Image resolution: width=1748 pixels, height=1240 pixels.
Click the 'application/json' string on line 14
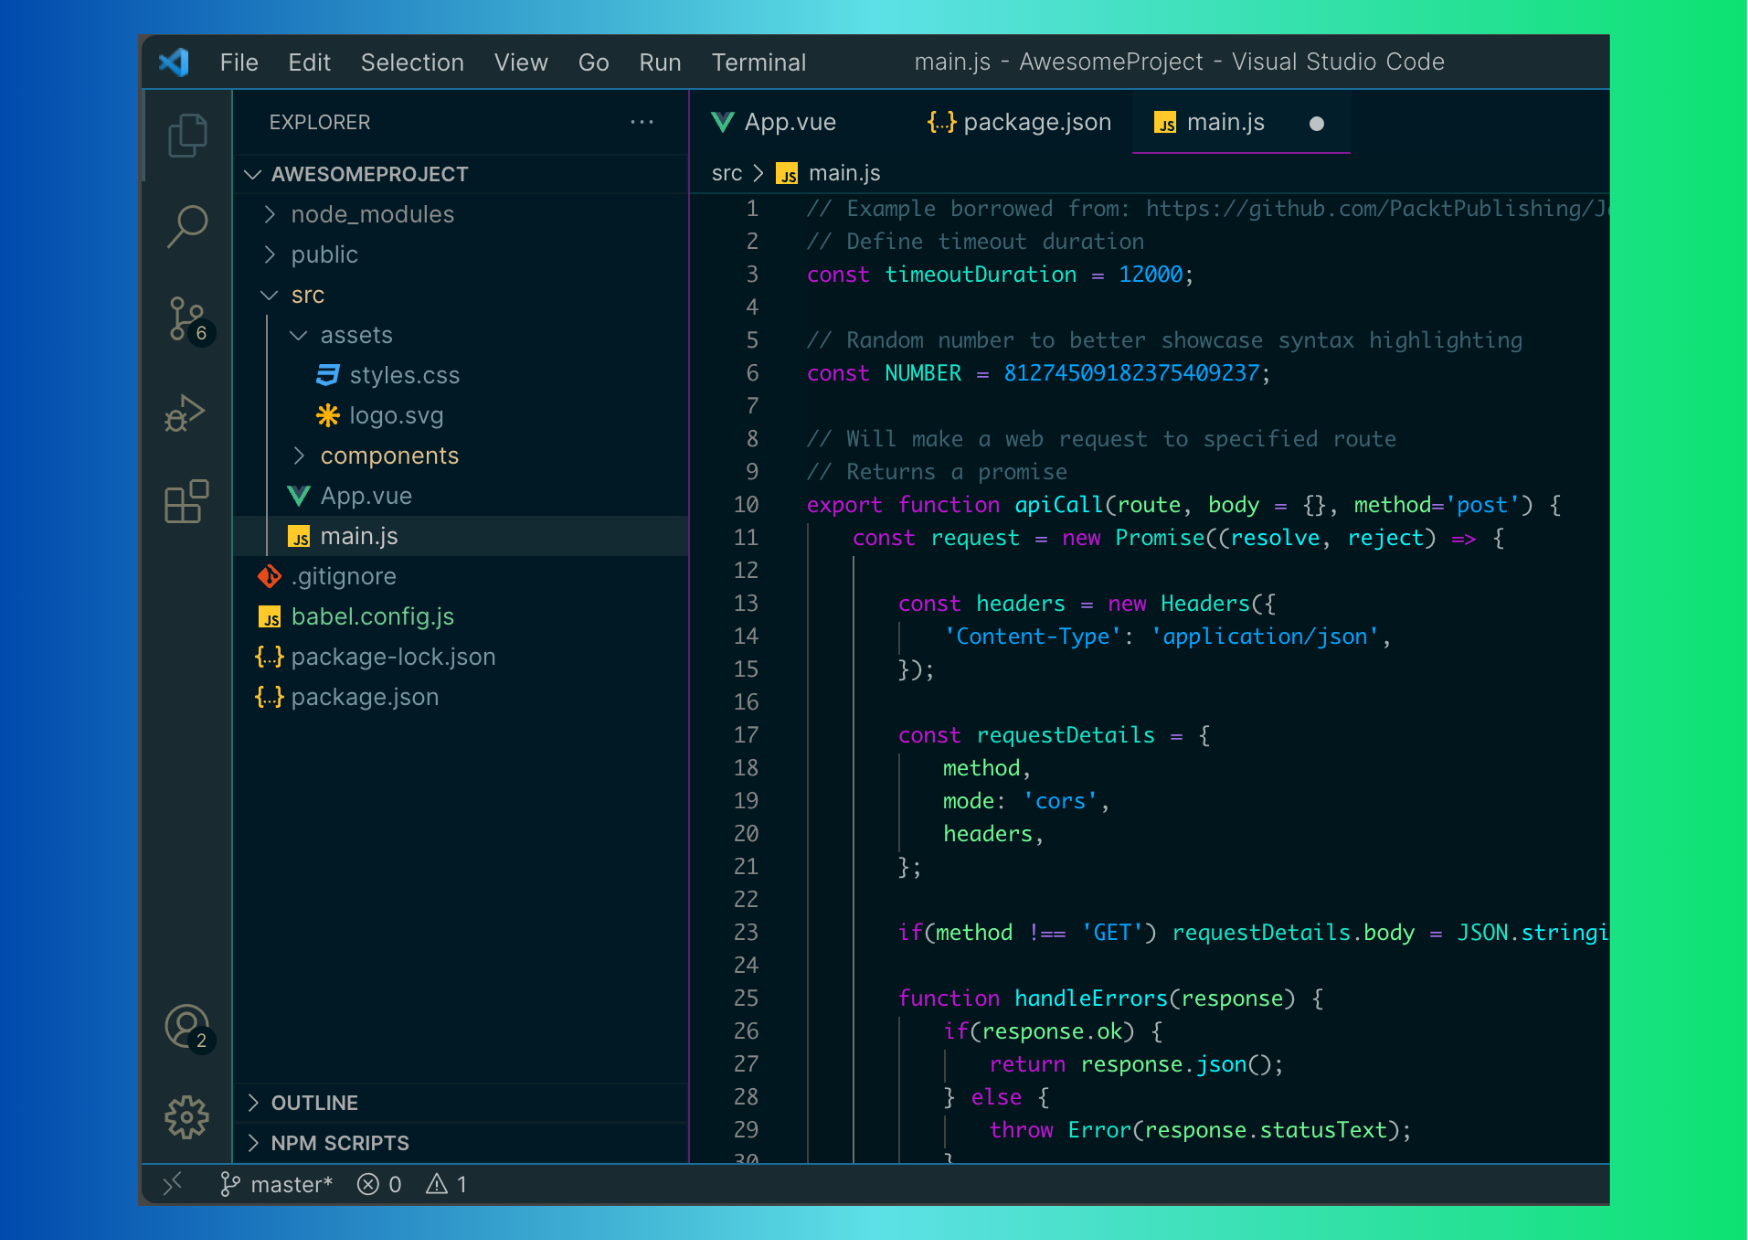1264,636
